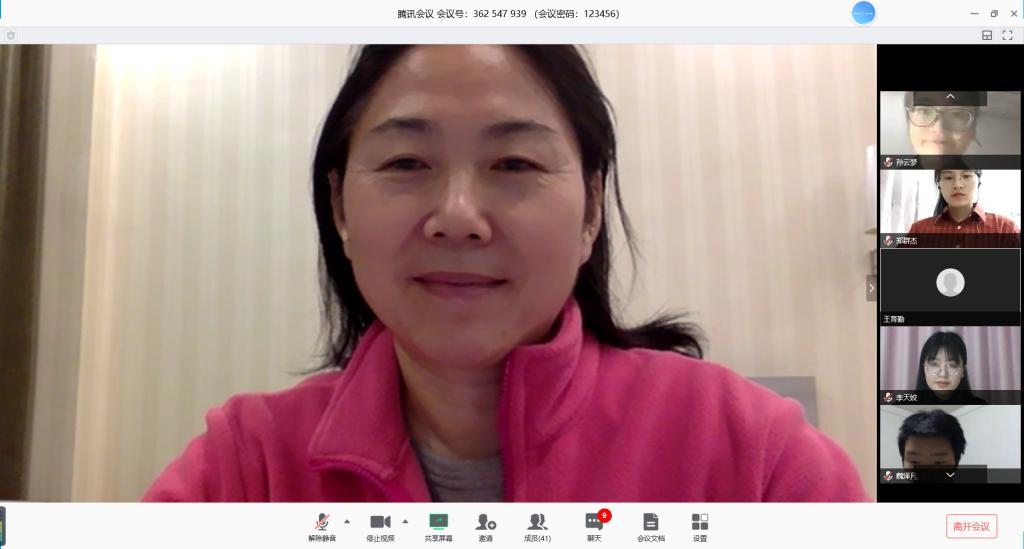1024x549 pixels.
Task: Open the Invite (邀请) dialog
Action: 486,526
